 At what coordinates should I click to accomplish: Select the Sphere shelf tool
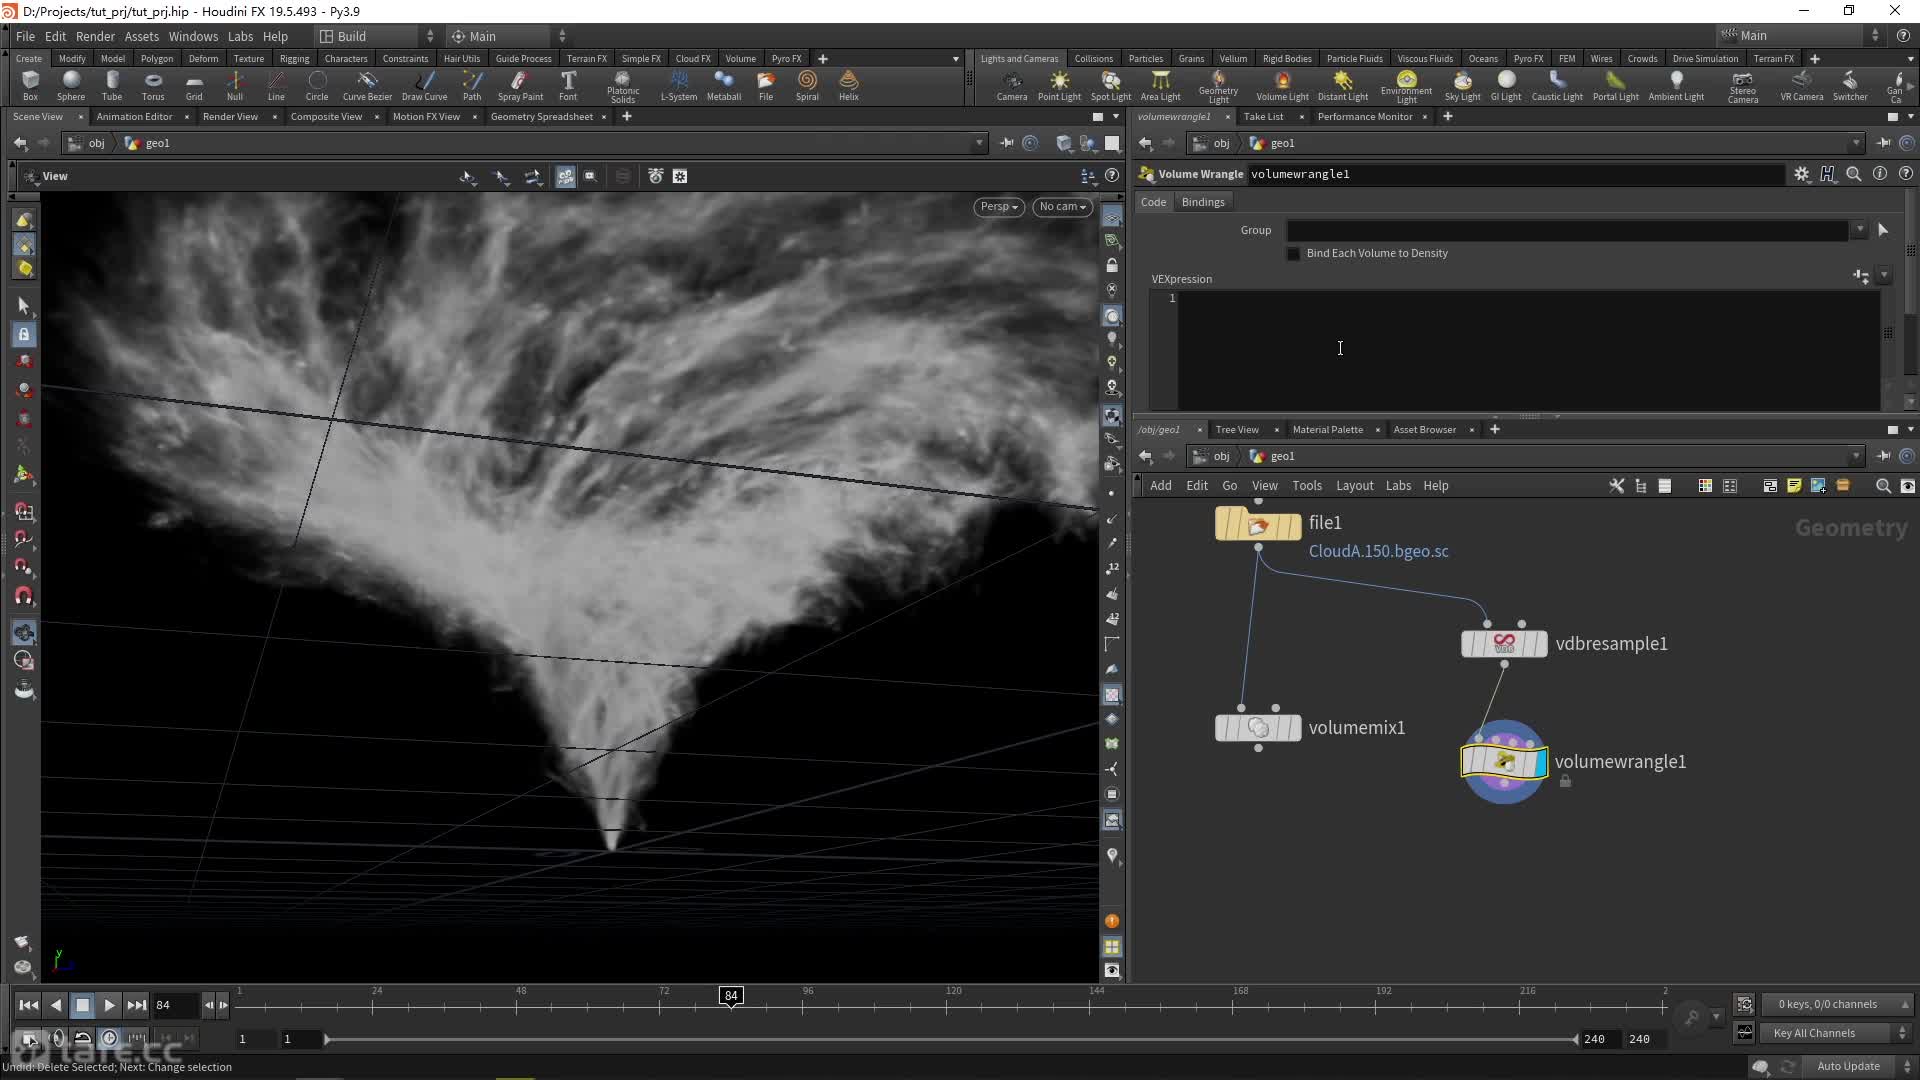[x=71, y=85]
